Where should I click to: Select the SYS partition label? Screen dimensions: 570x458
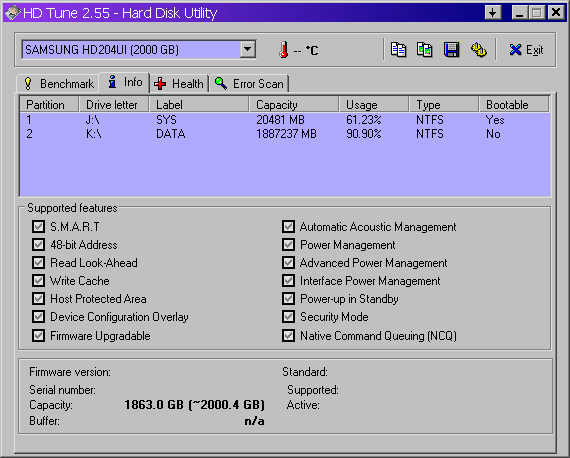166,120
